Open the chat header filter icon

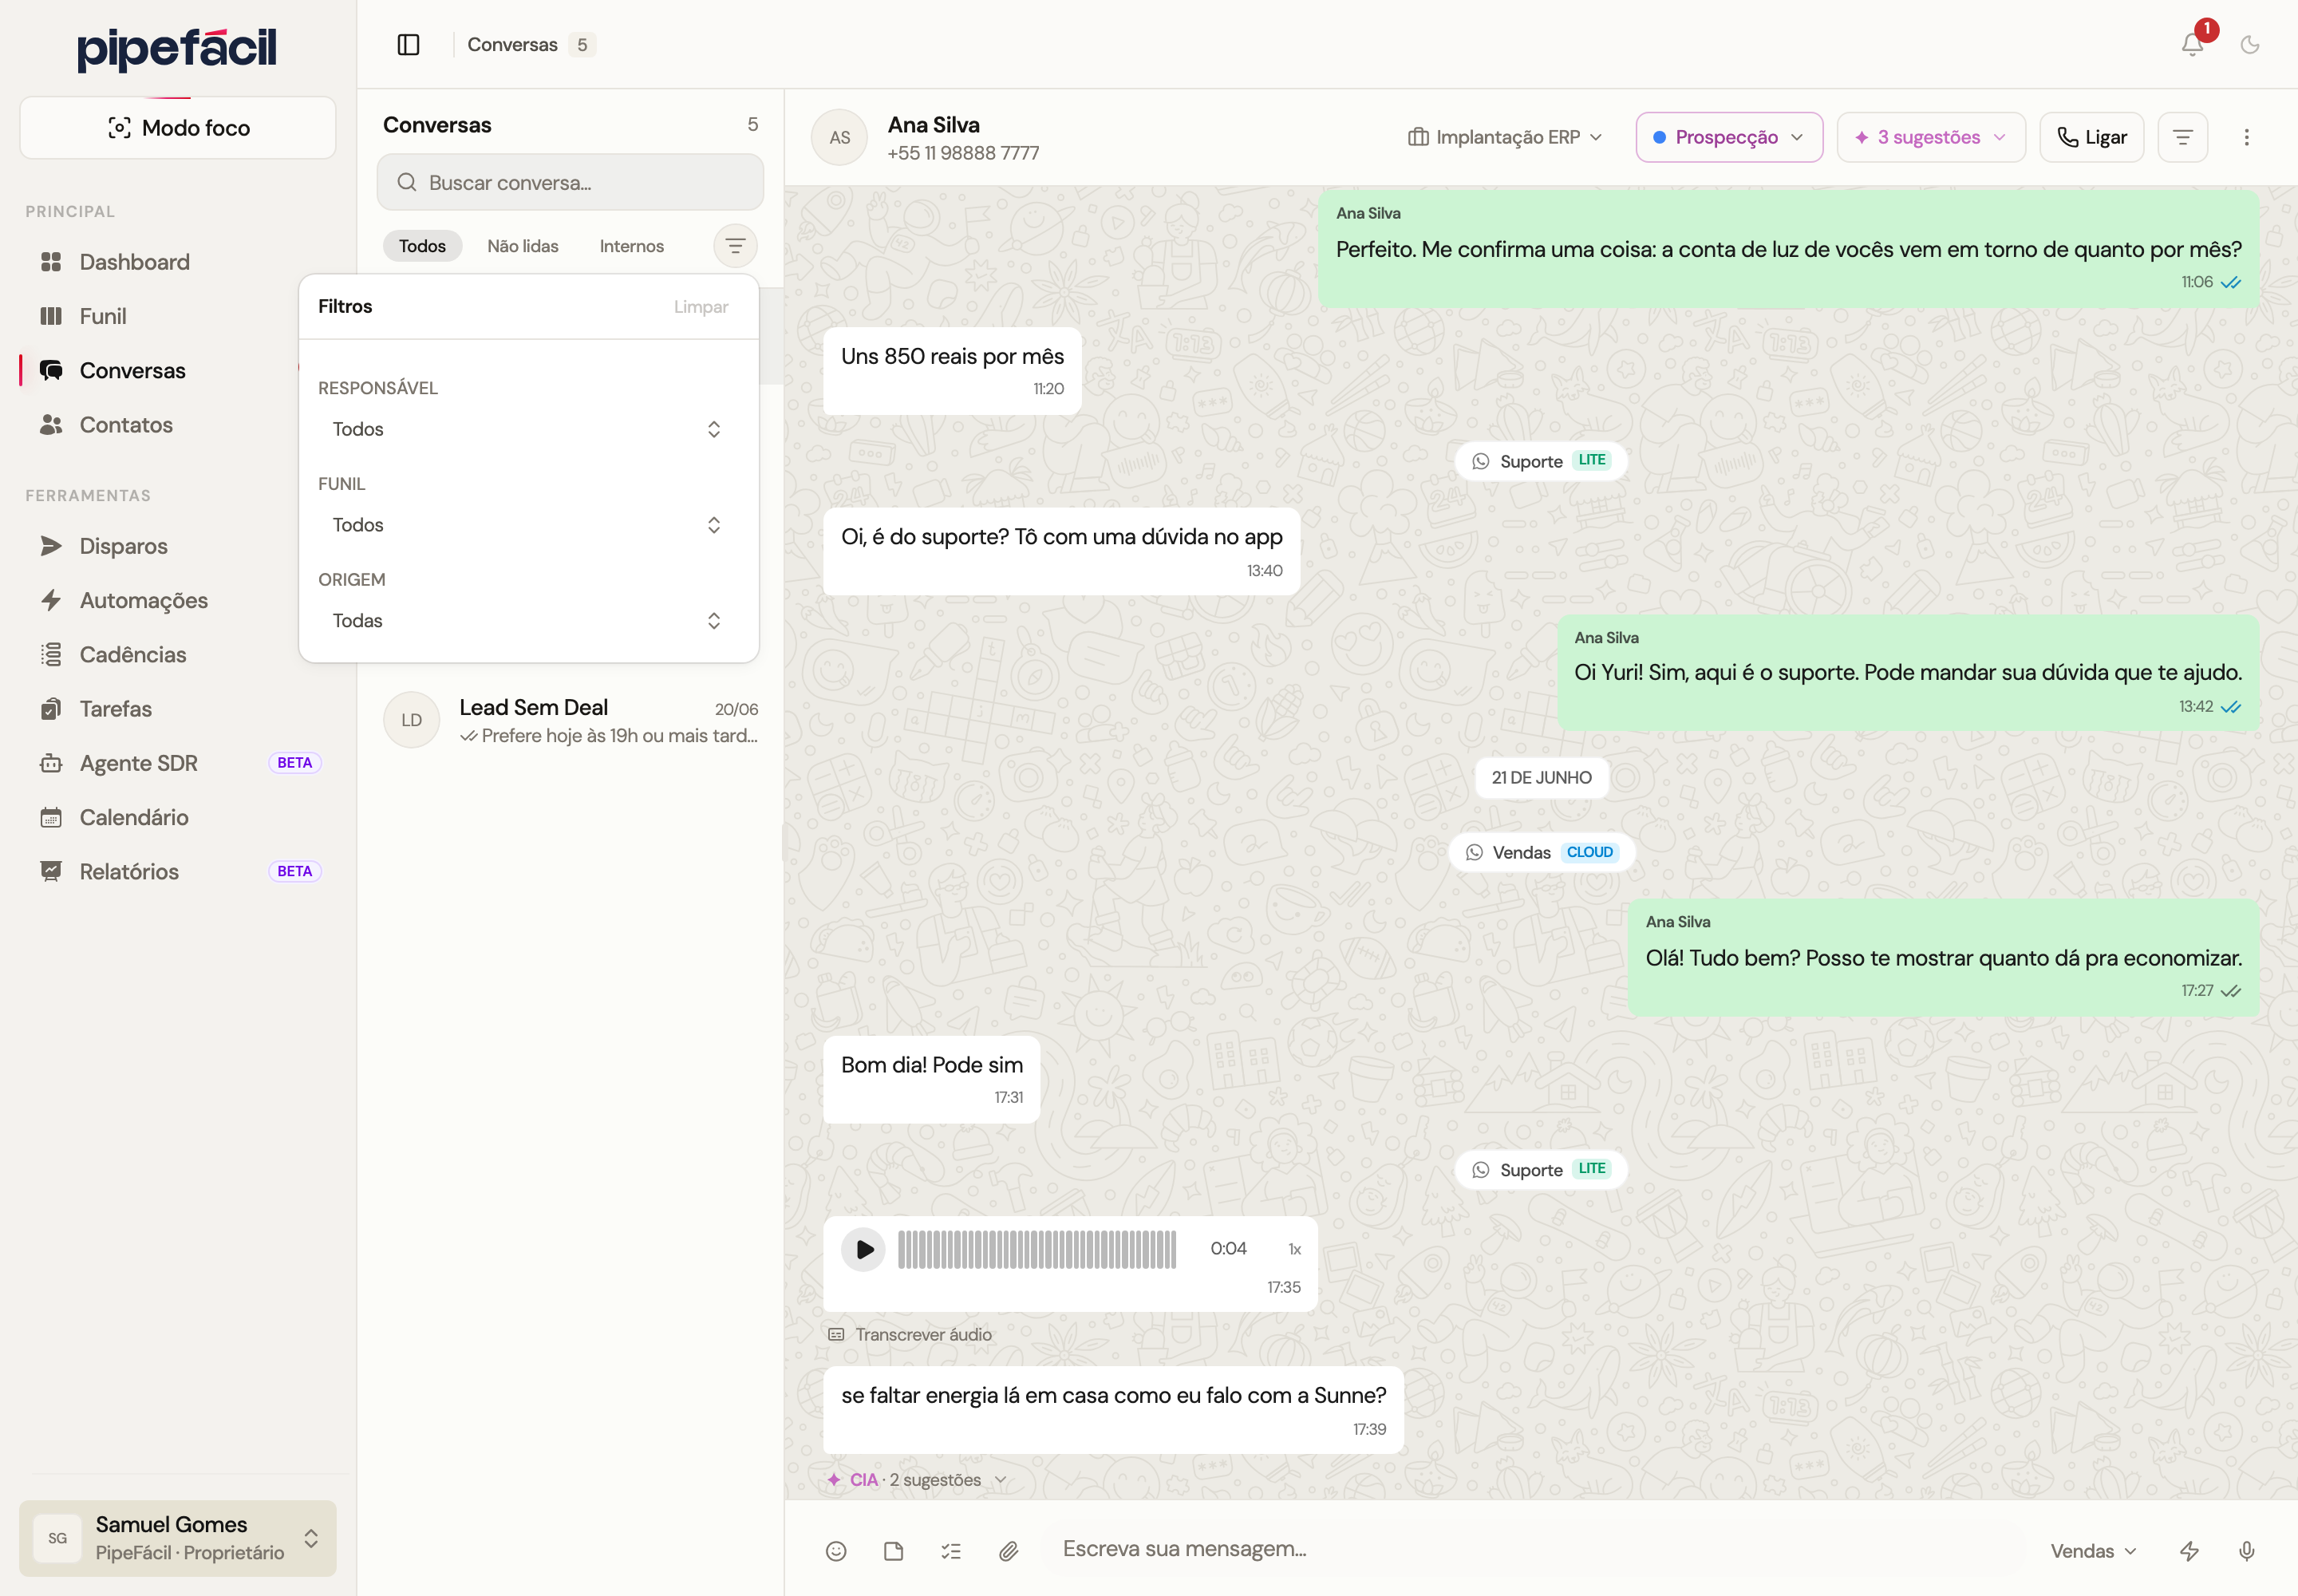tap(2182, 137)
